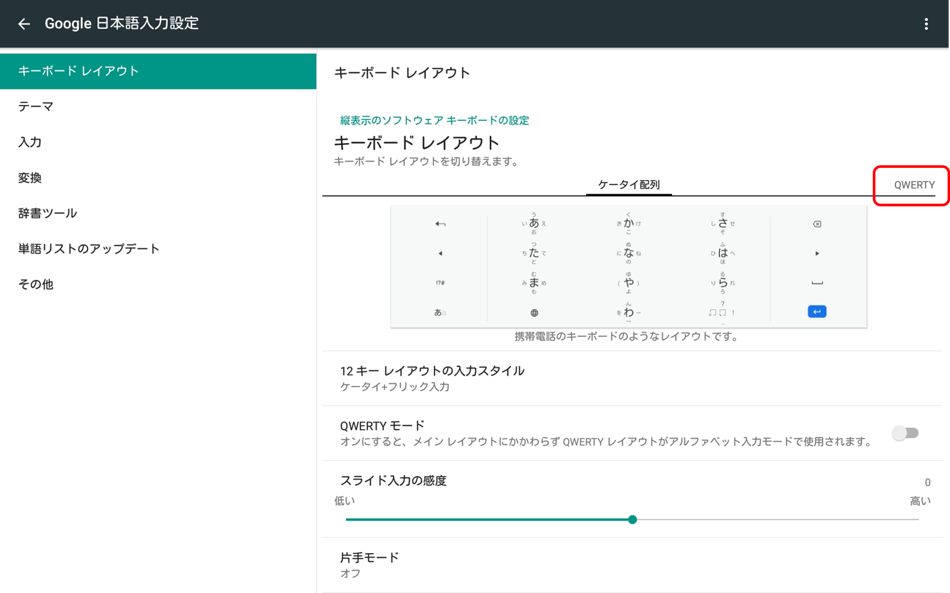Viewport: 950px width, 593px height.
Task: Go back using the arrow icon
Action: pyautogui.click(x=24, y=24)
